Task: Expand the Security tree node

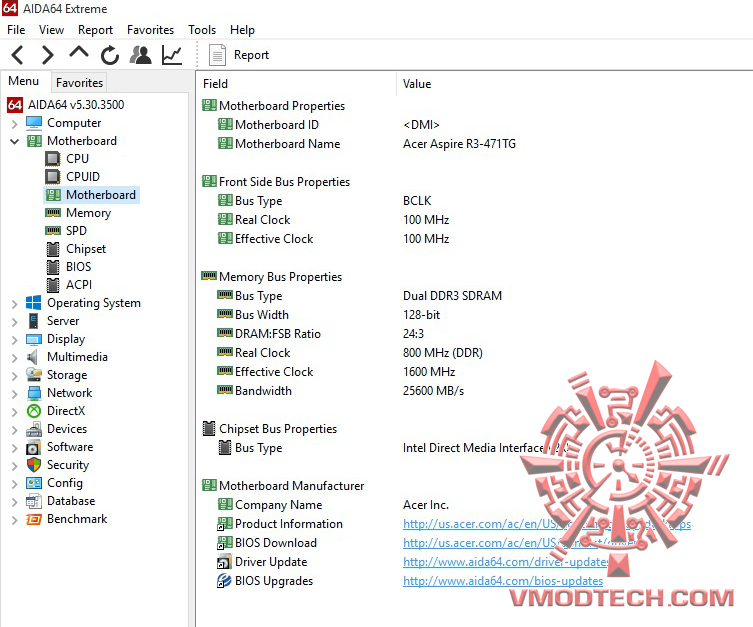Action: pos(14,466)
